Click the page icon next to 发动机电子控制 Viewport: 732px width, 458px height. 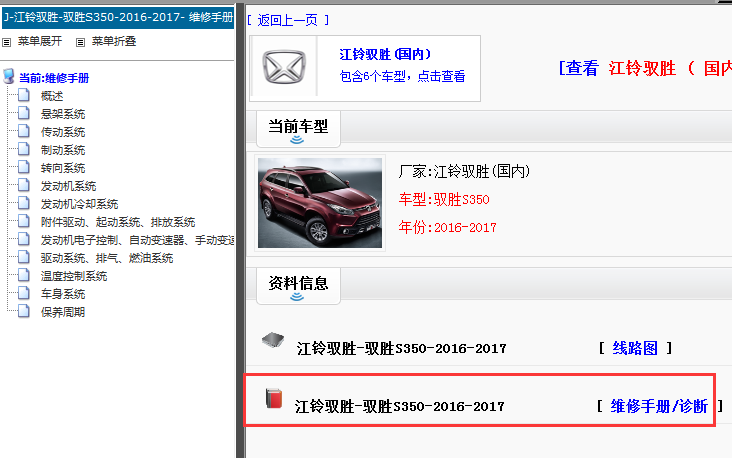pos(24,240)
